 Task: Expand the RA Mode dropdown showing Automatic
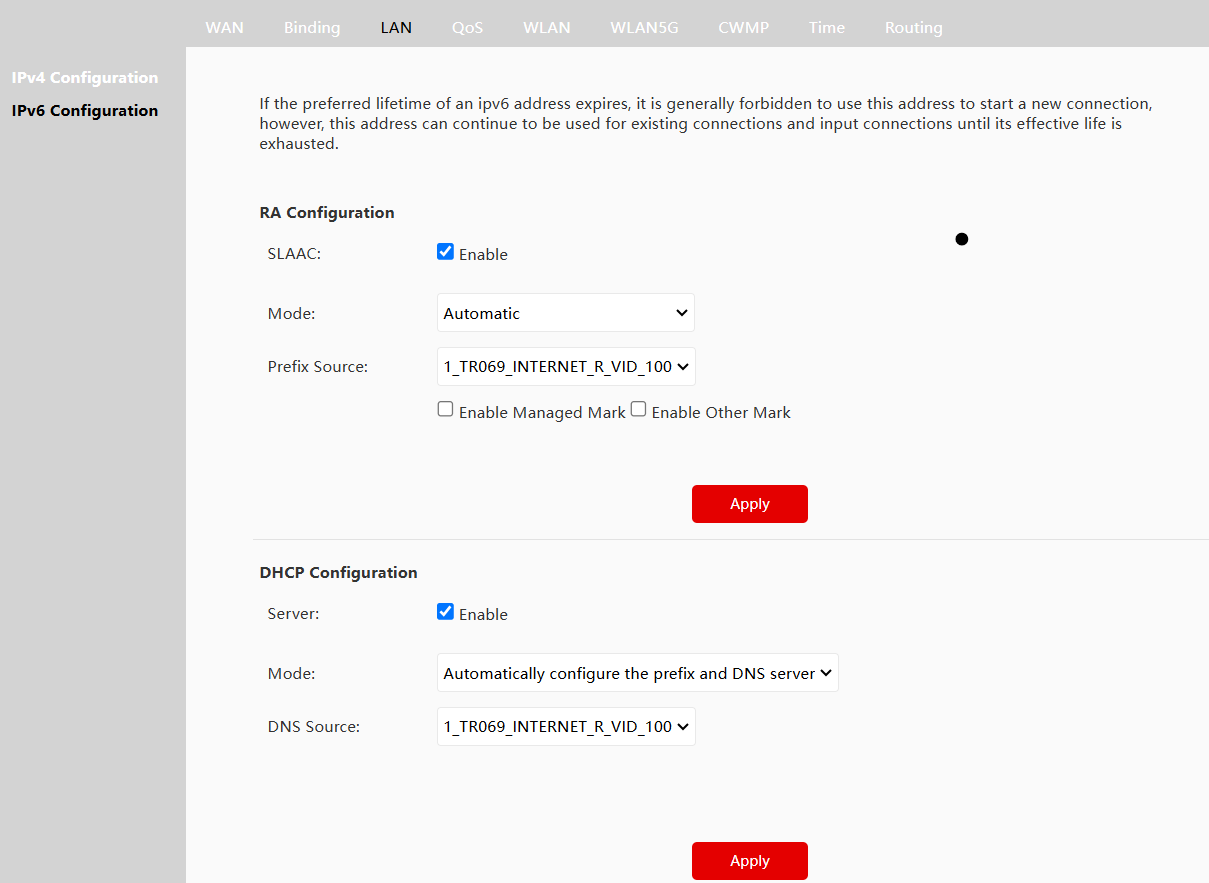[566, 313]
